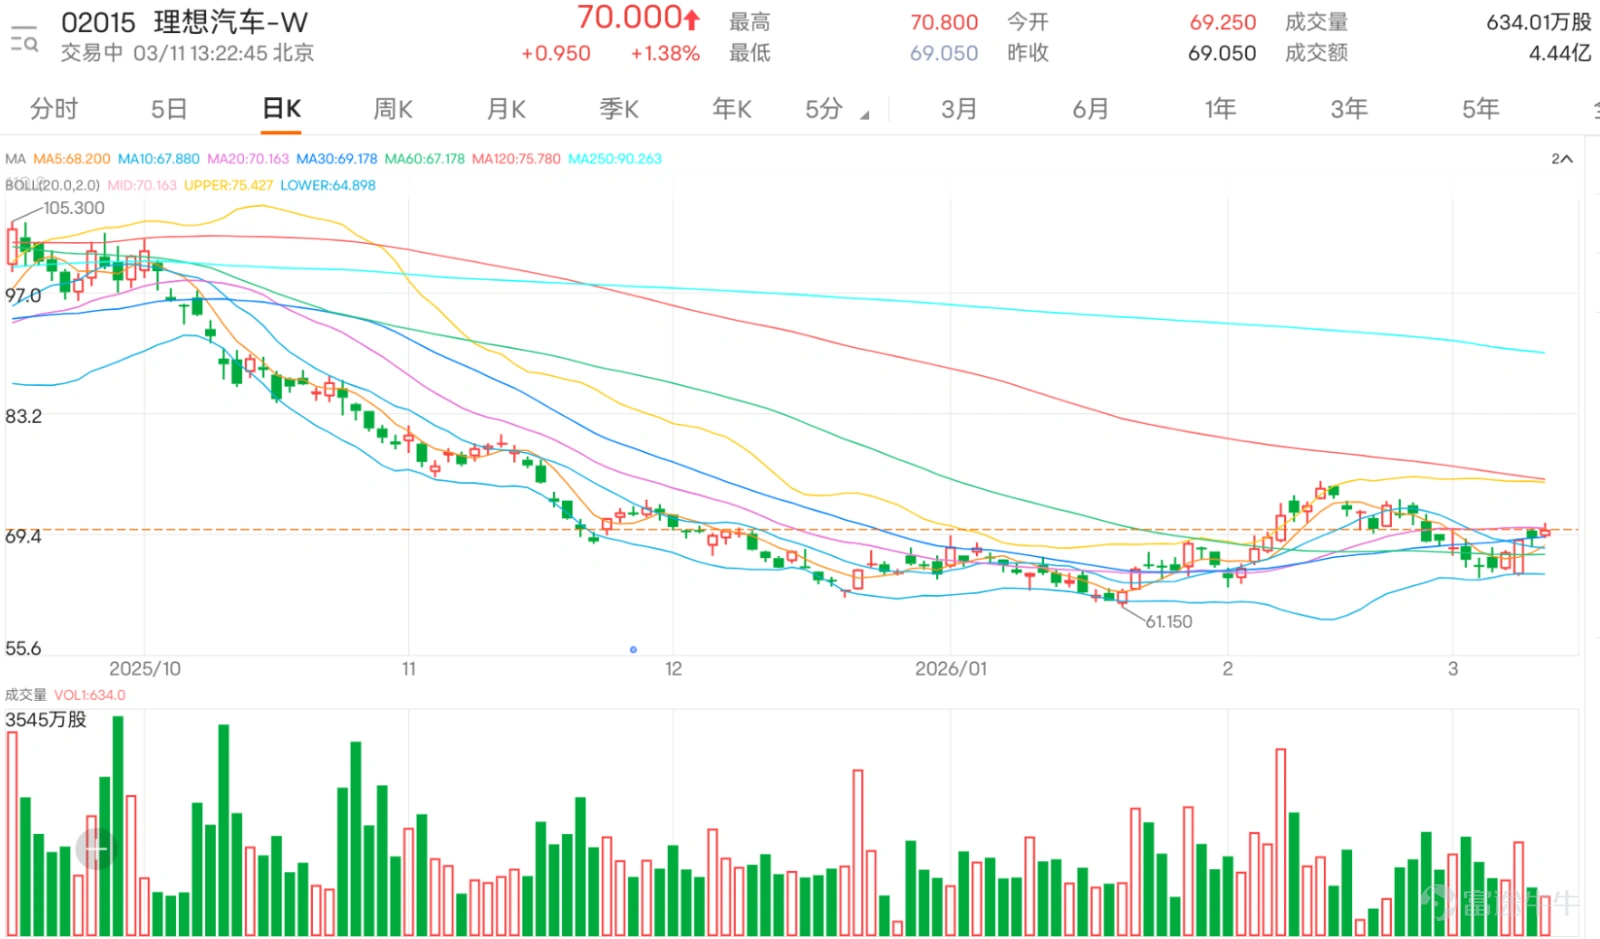The width and height of the screenshot is (1600, 939).
Task: Click the 61.150 low price marker
Action: pos(1169,621)
